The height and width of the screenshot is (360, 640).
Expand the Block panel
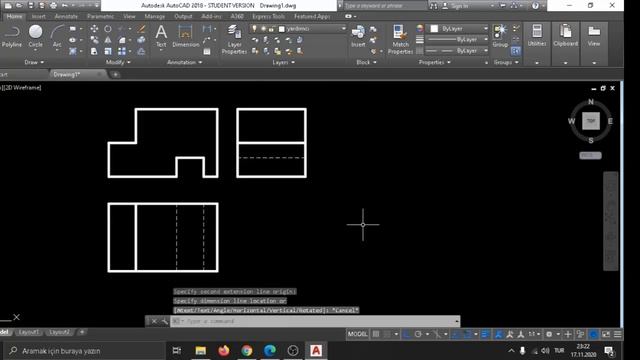[366, 62]
